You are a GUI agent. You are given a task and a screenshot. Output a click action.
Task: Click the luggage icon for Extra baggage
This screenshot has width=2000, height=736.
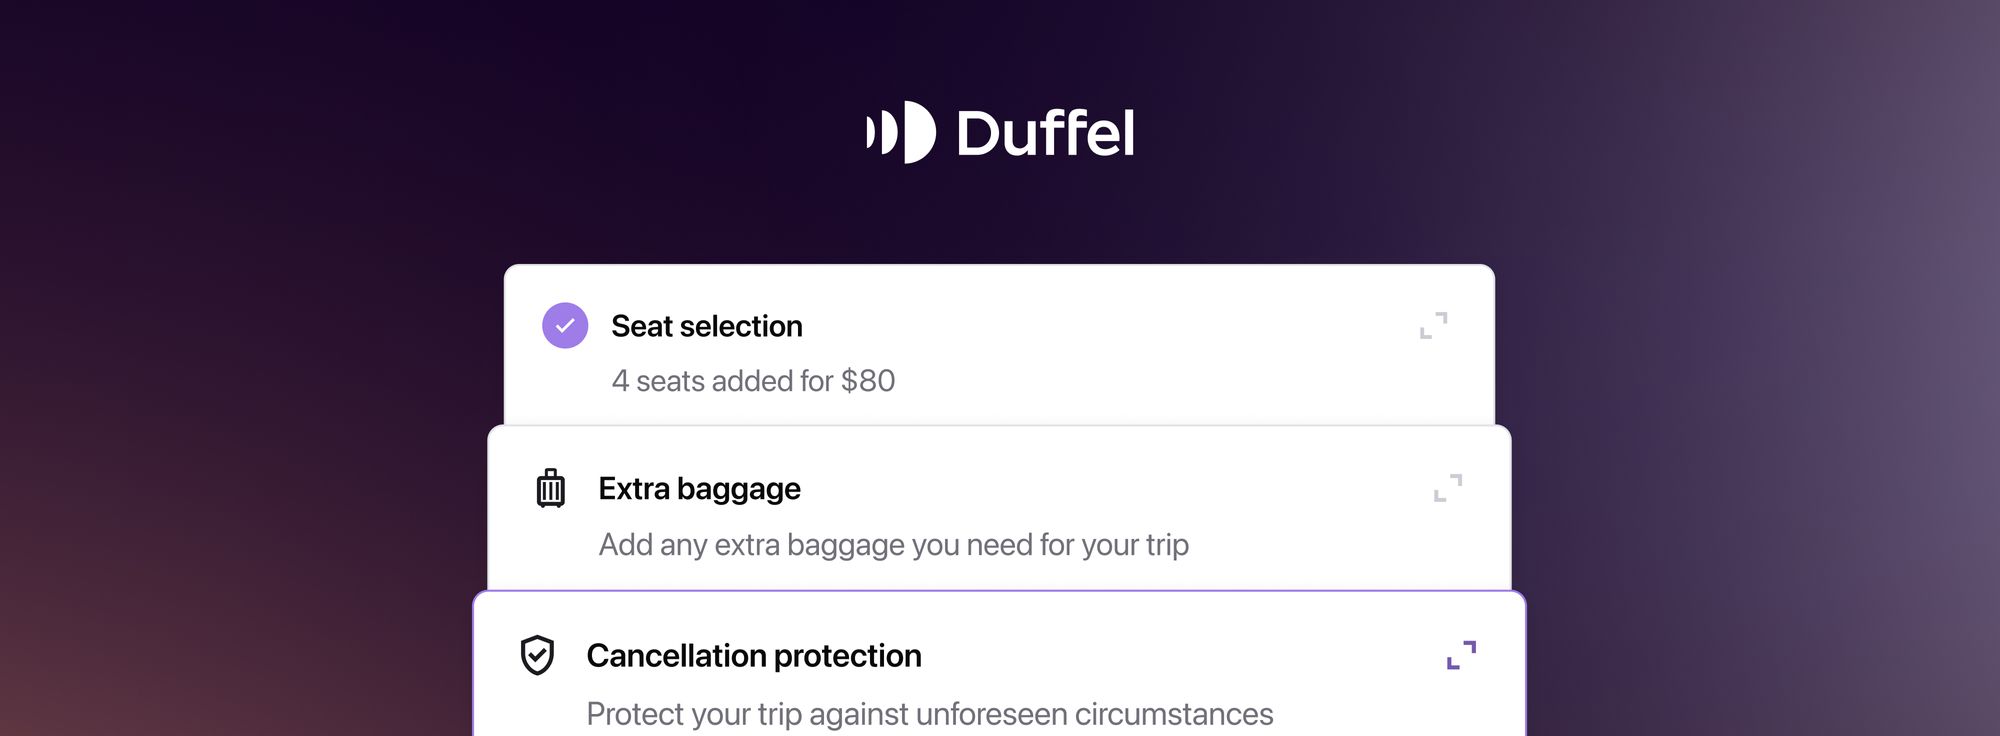click(551, 488)
